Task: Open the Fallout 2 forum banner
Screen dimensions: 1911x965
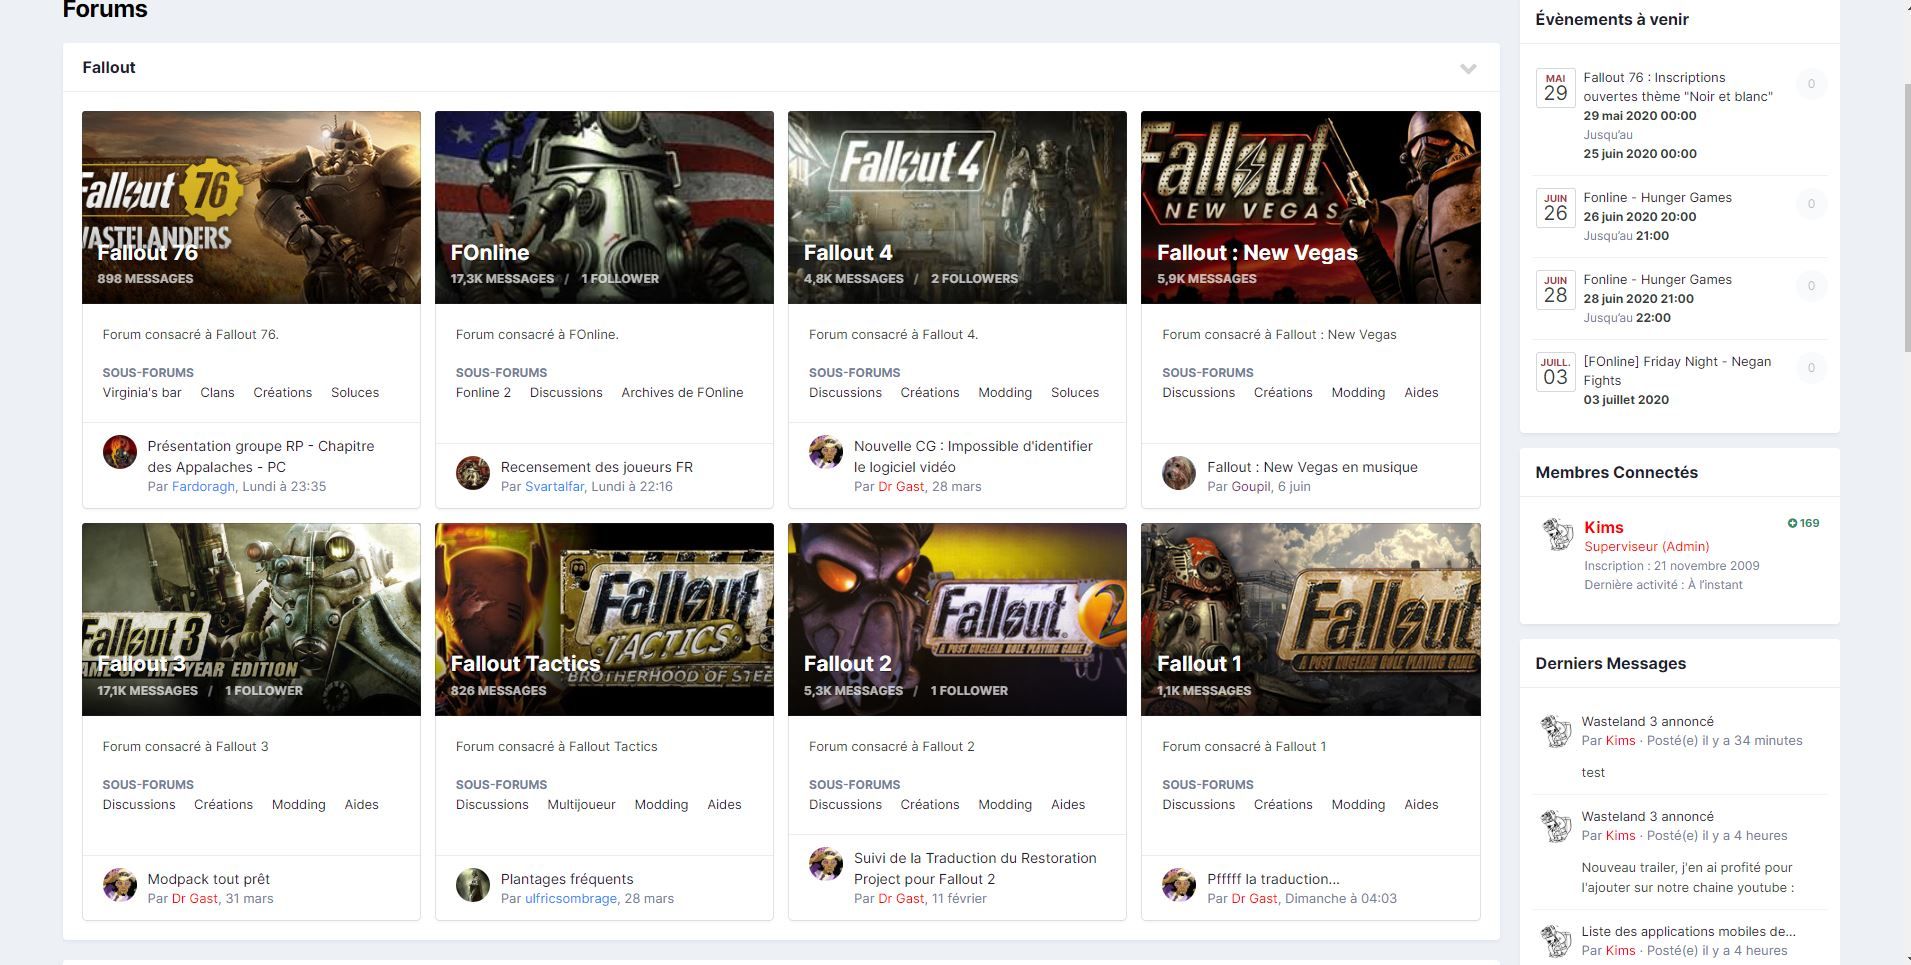Action: pyautogui.click(x=957, y=620)
